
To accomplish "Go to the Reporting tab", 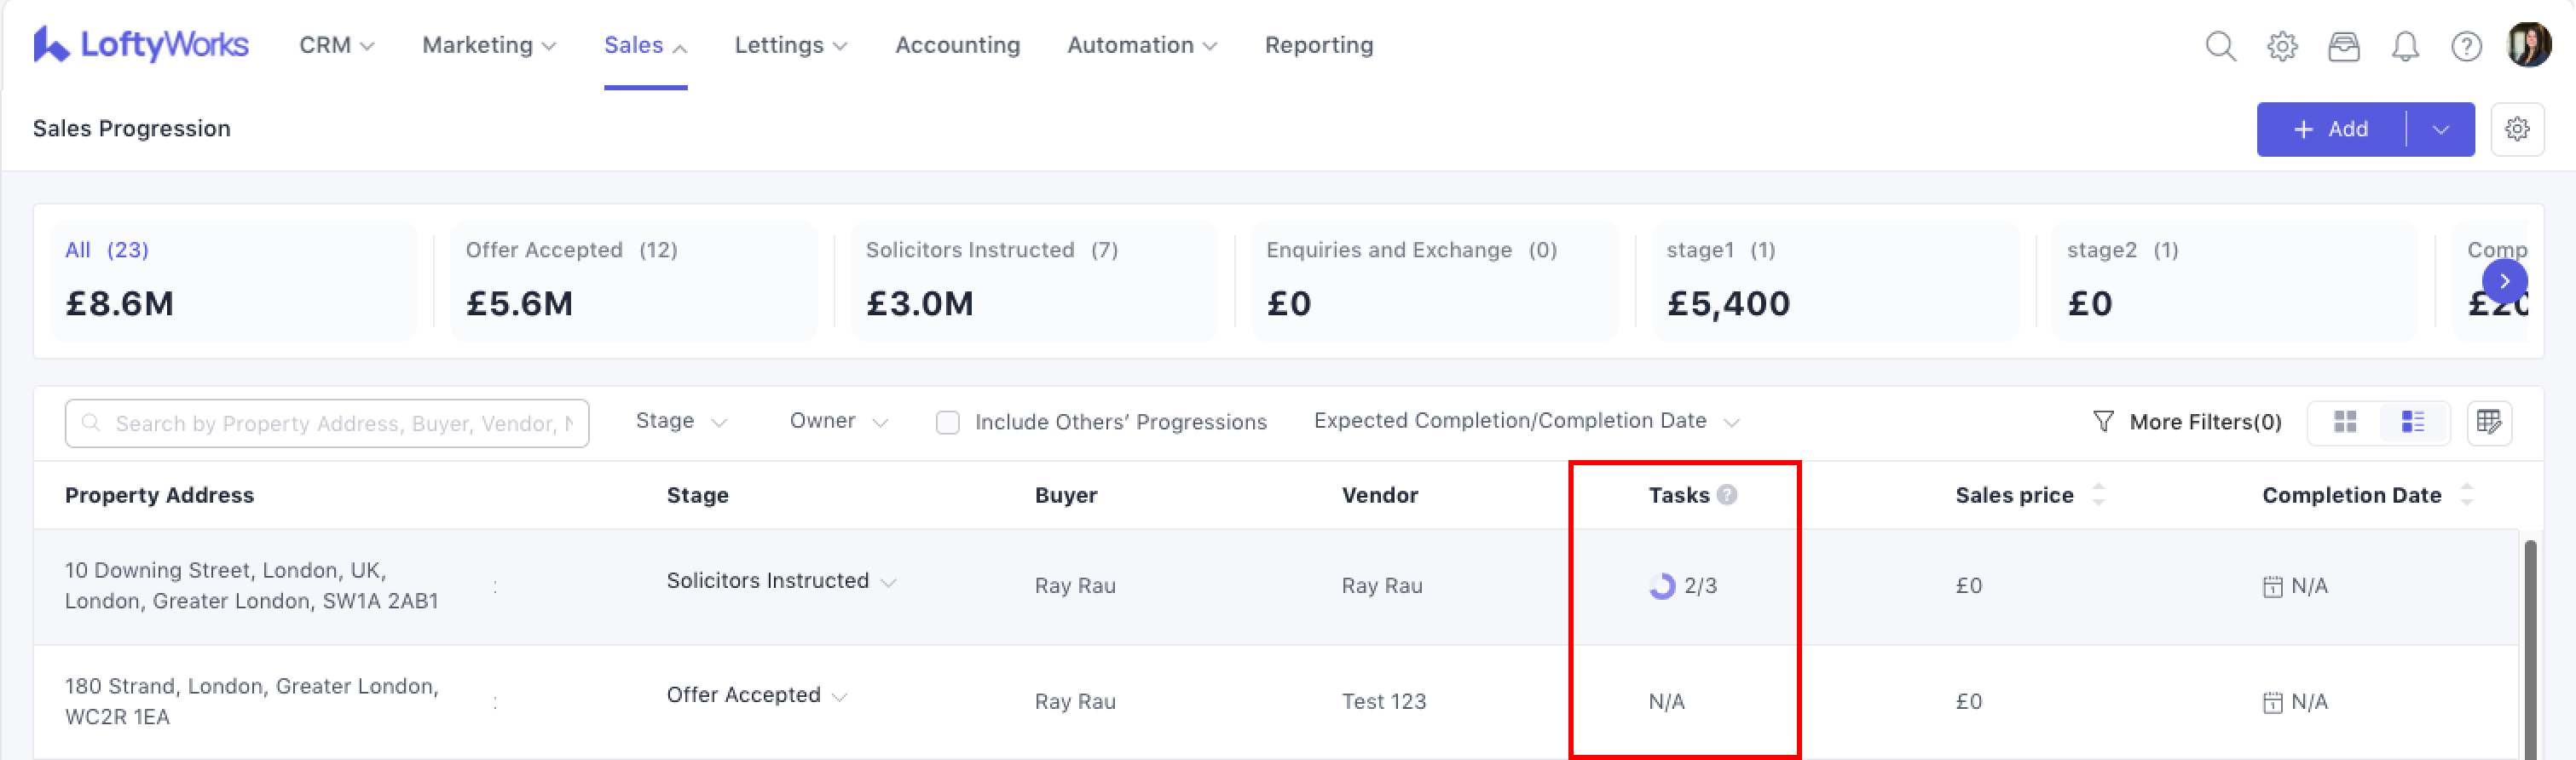I will (x=1318, y=45).
